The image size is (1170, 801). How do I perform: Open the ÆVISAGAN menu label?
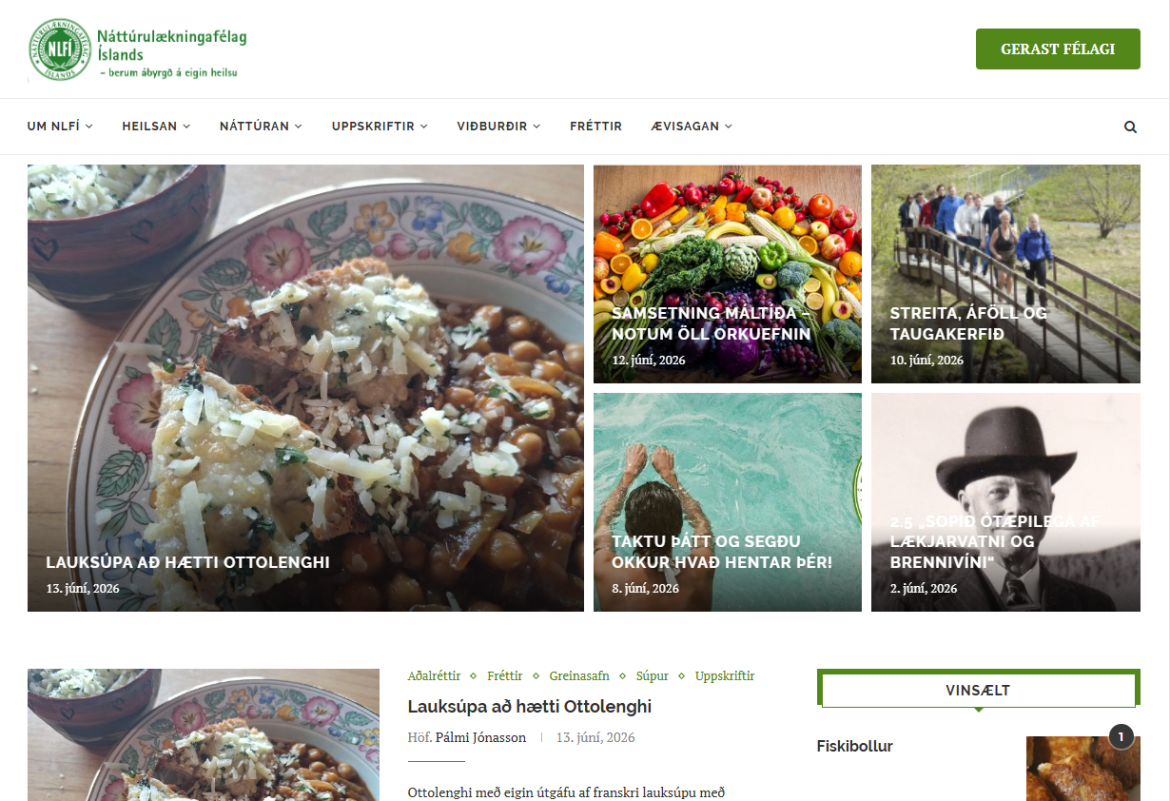pos(685,126)
